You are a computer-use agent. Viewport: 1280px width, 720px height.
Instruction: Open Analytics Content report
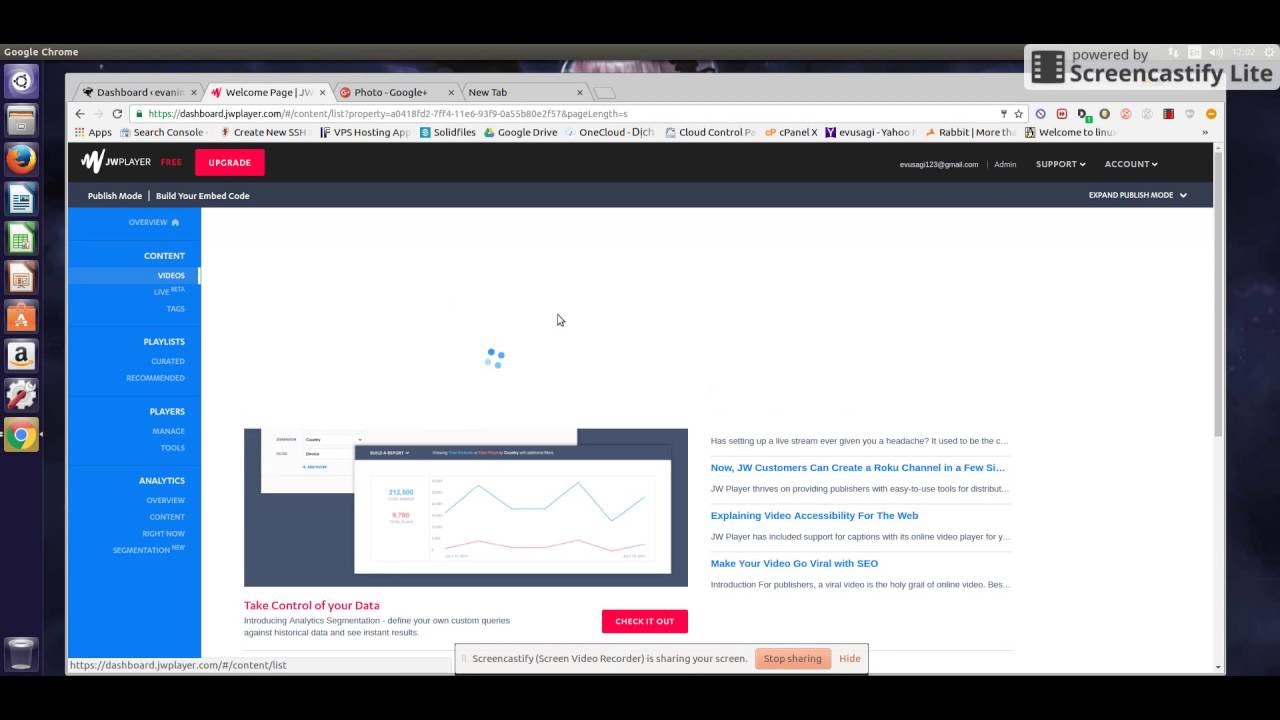(167, 517)
